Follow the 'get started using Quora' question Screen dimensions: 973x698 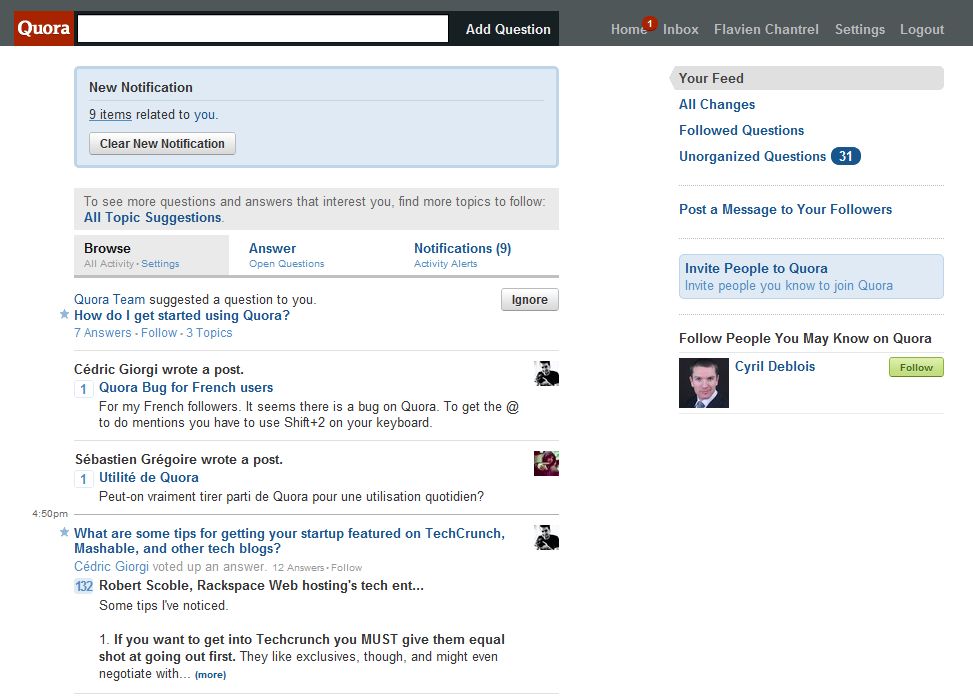click(159, 333)
